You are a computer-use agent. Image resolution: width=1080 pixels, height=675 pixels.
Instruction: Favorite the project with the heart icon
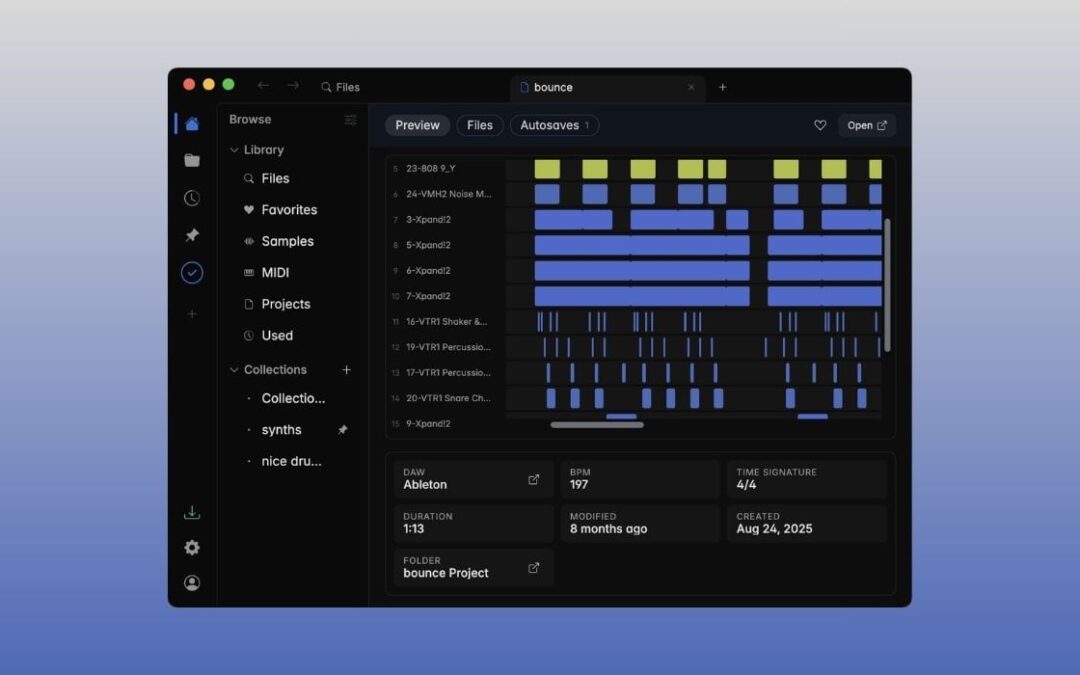point(820,125)
